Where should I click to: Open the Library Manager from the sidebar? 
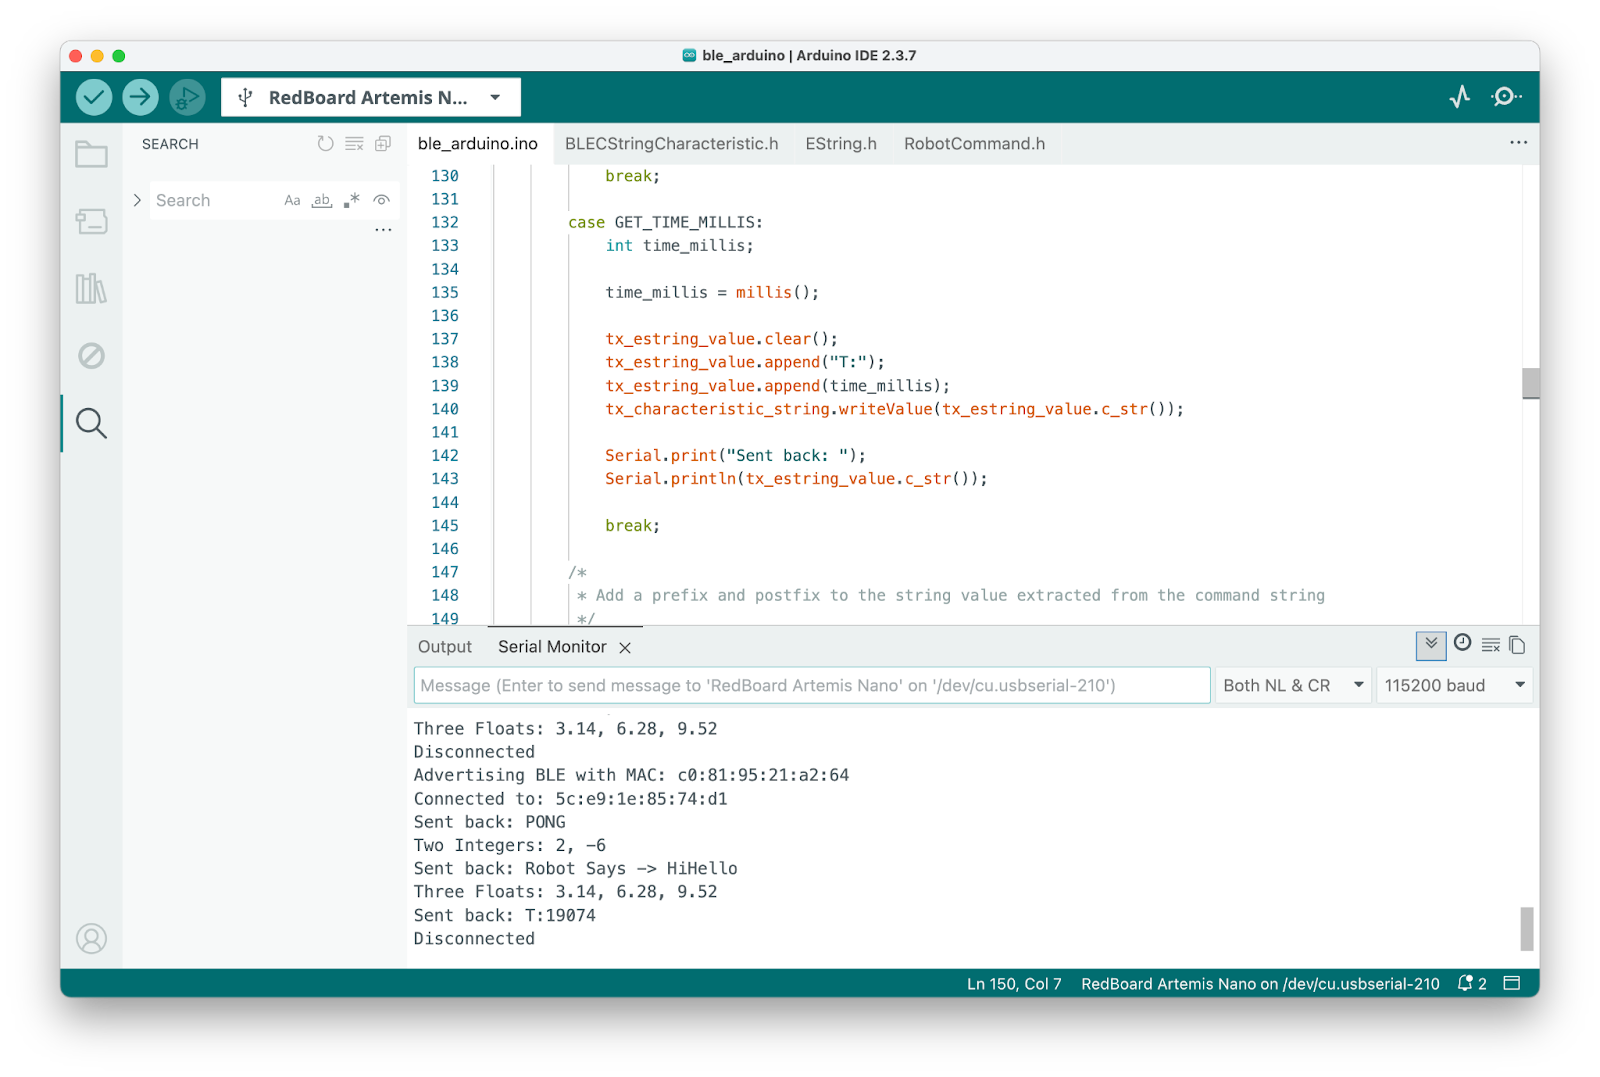point(90,289)
